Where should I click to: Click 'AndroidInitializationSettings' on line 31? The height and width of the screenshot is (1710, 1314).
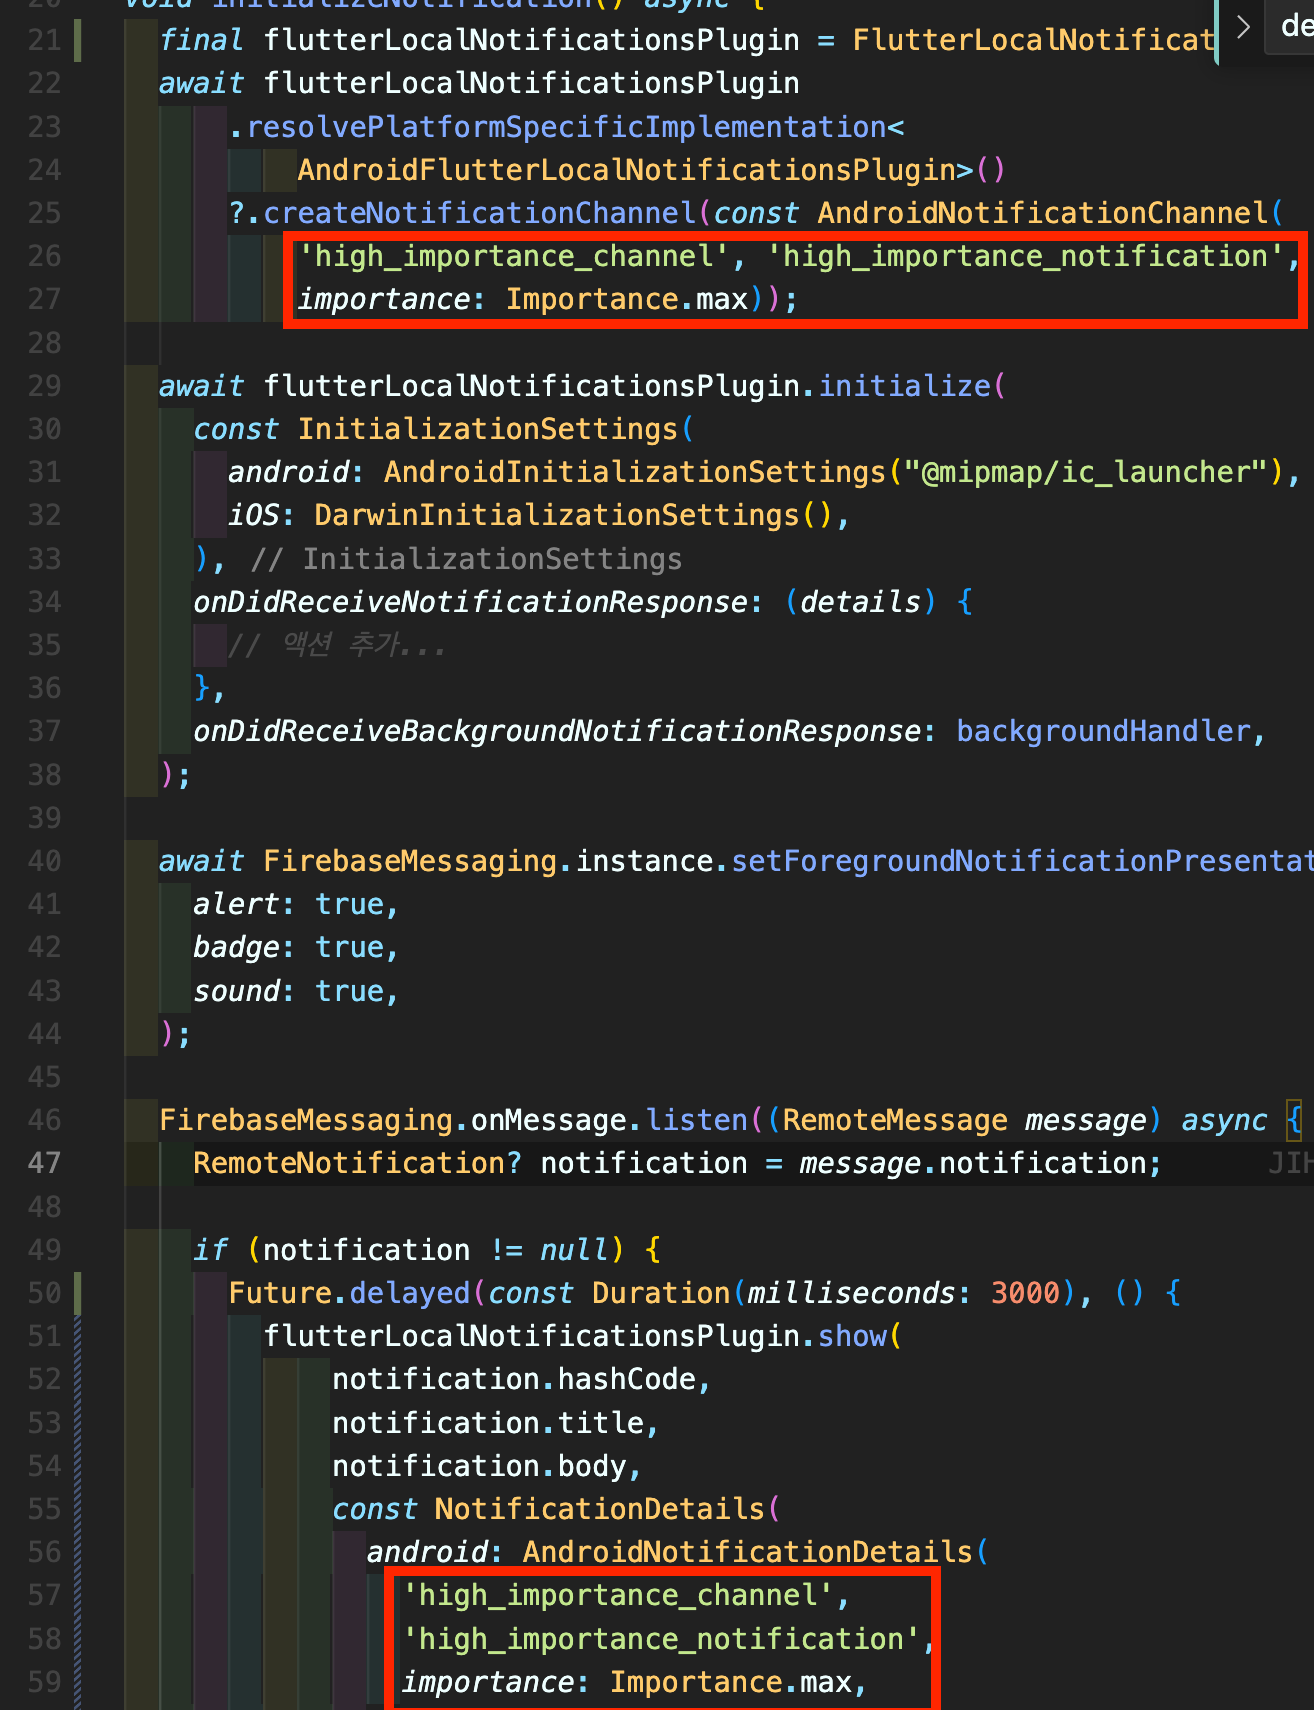(635, 472)
